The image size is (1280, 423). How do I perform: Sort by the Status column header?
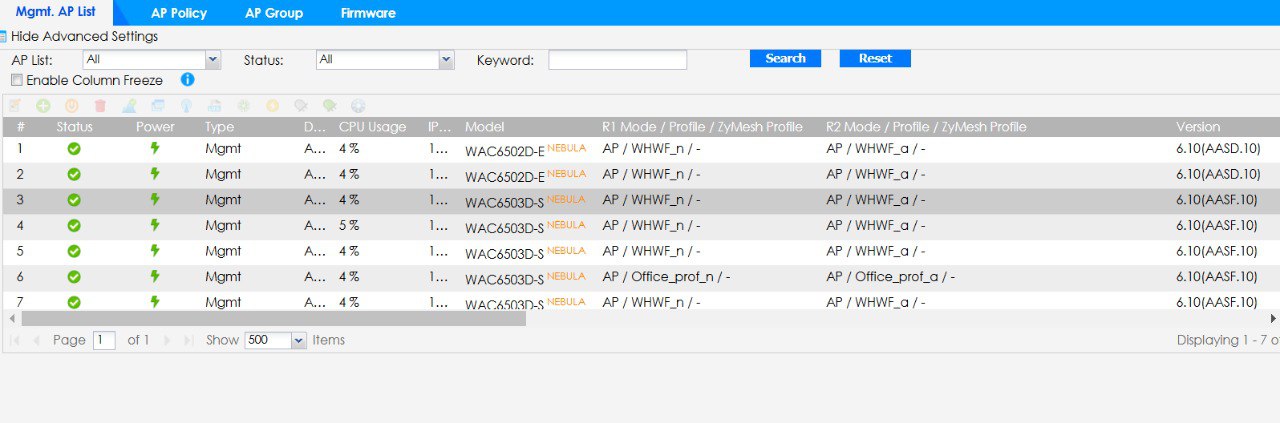(74, 127)
